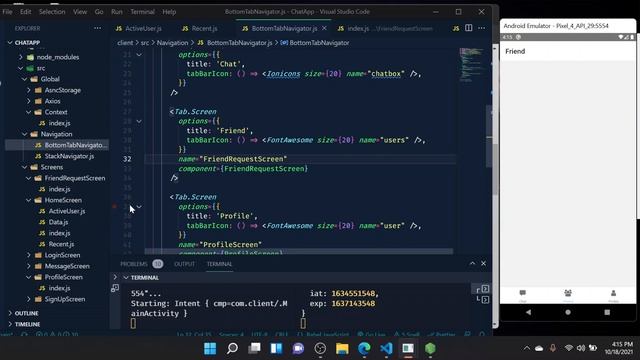
Task: Click src in the breadcrumb path
Action: tap(144, 43)
